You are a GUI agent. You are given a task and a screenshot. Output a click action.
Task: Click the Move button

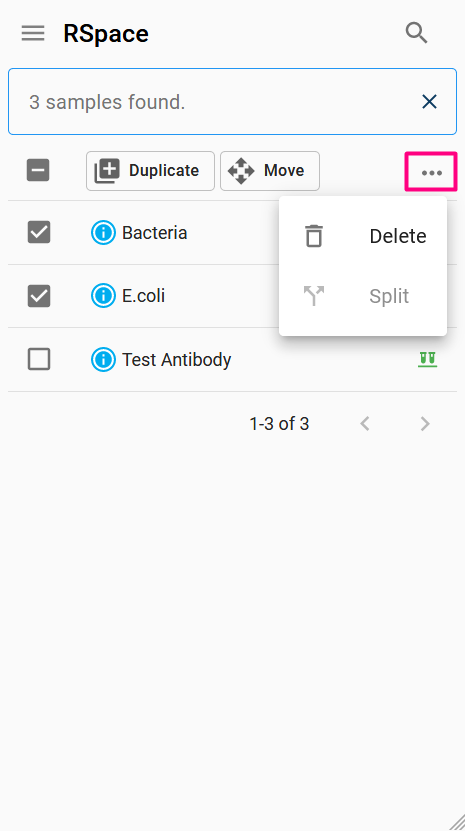point(270,171)
